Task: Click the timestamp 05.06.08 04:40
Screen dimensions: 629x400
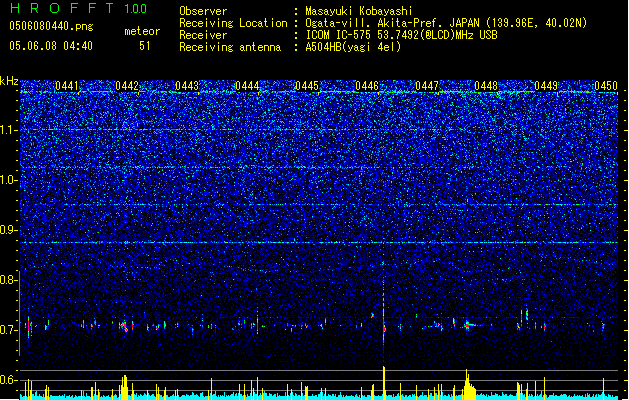Action: 51,46
